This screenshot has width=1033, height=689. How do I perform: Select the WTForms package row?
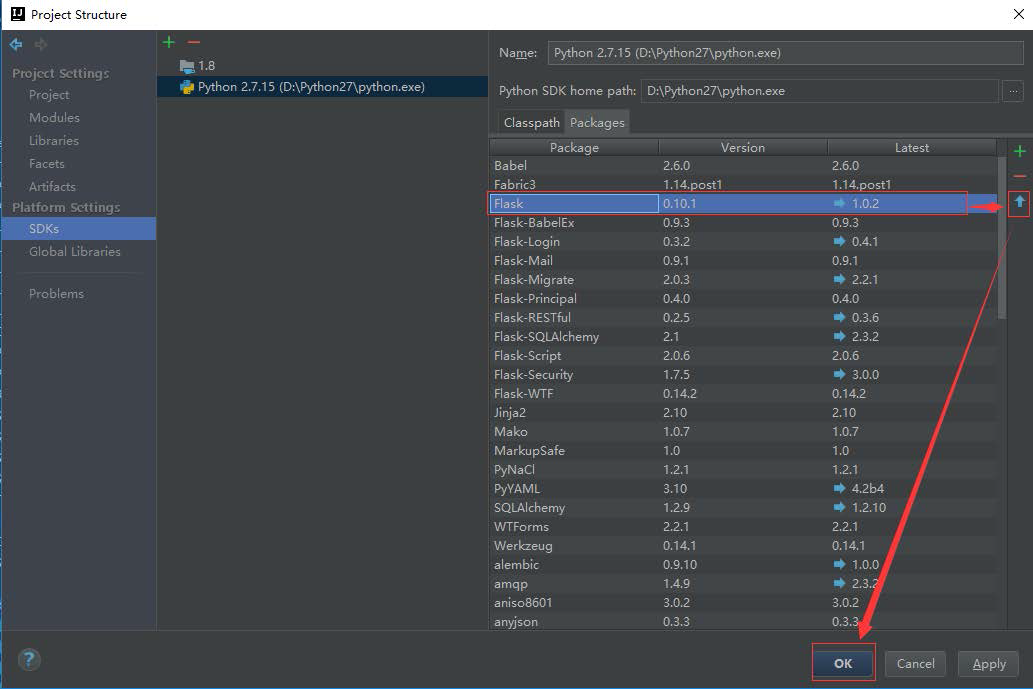(743, 527)
